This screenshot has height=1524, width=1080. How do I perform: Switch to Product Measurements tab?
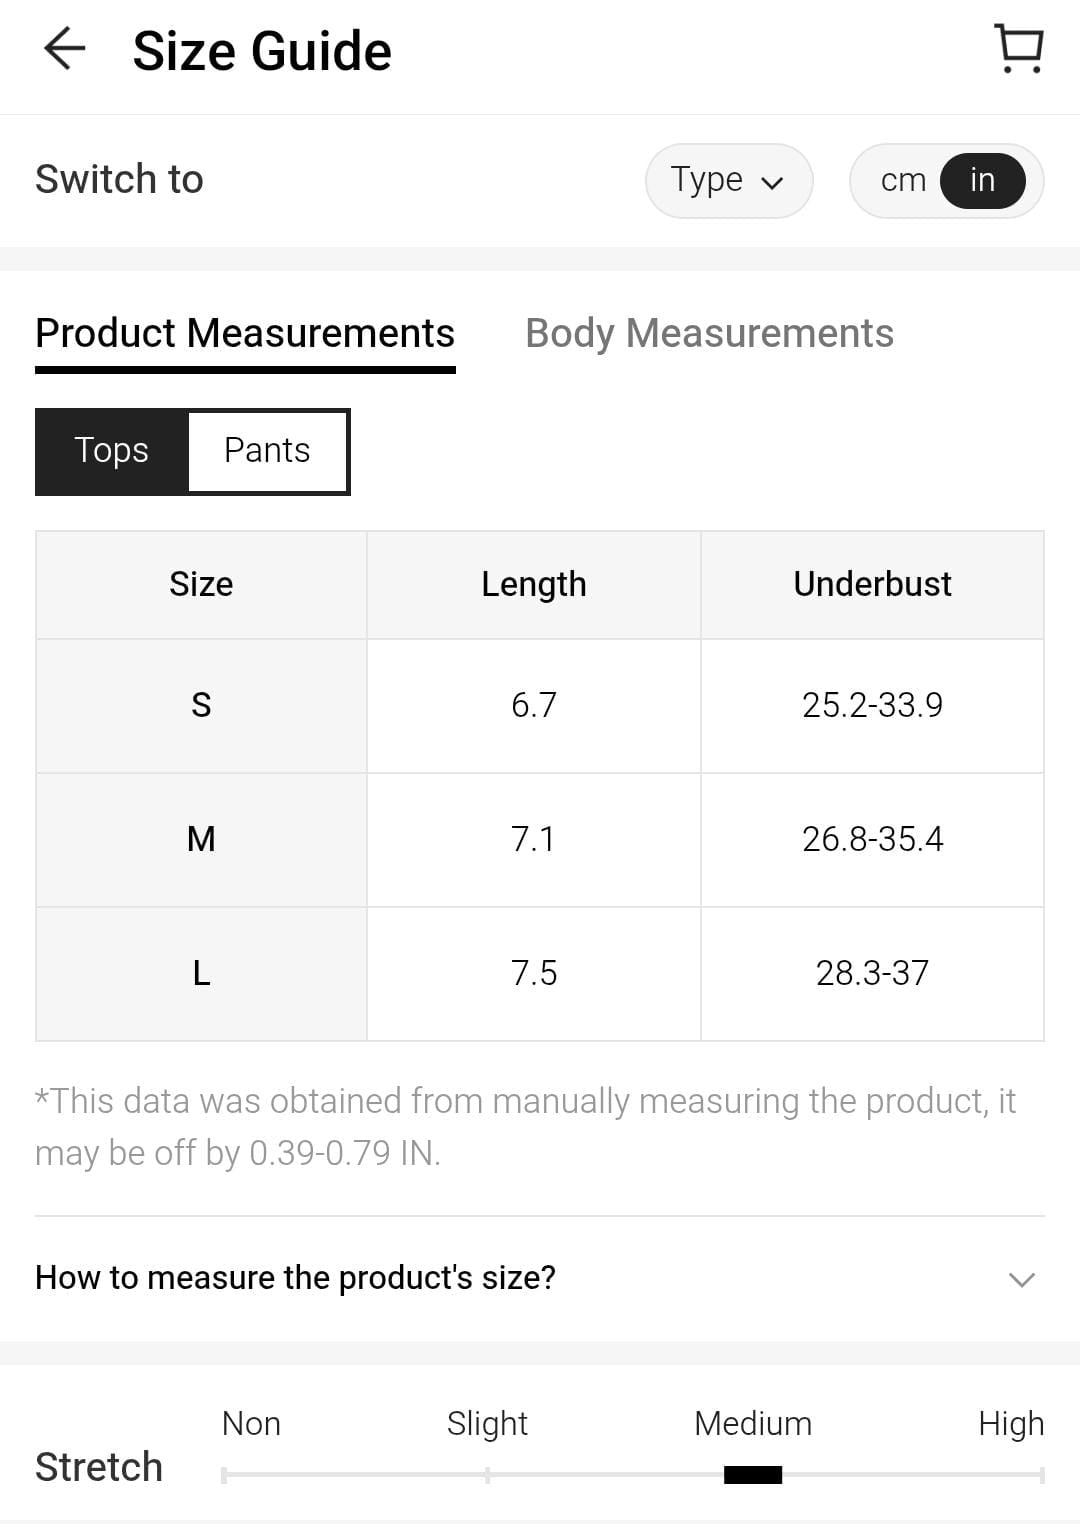[245, 334]
